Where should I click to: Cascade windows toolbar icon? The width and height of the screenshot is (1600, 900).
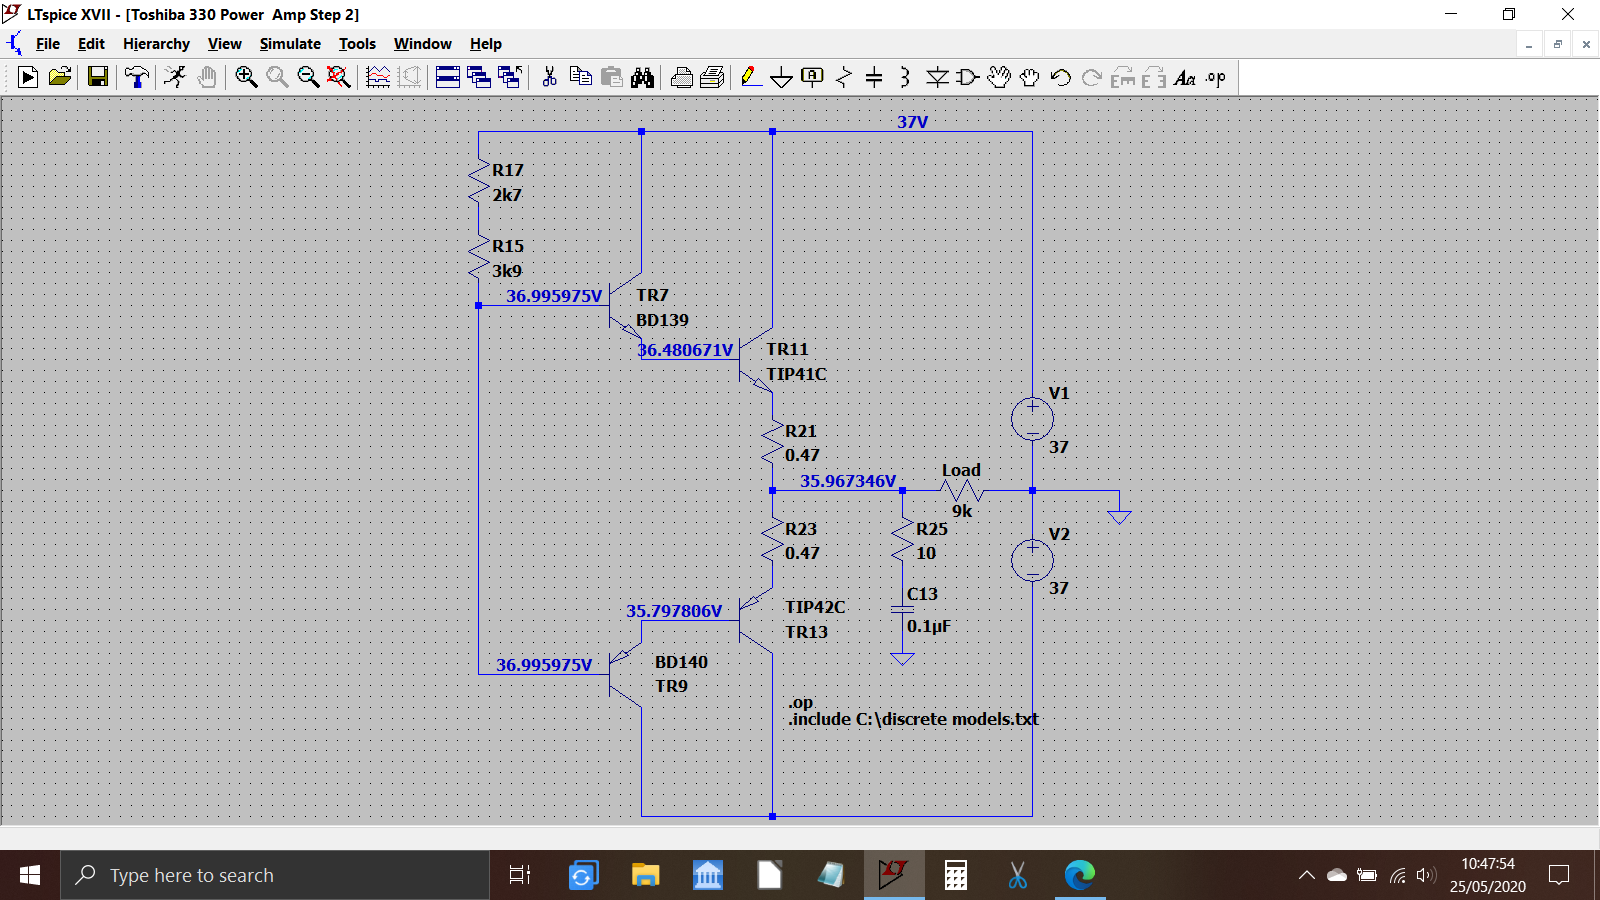click(x=479, y=77)
